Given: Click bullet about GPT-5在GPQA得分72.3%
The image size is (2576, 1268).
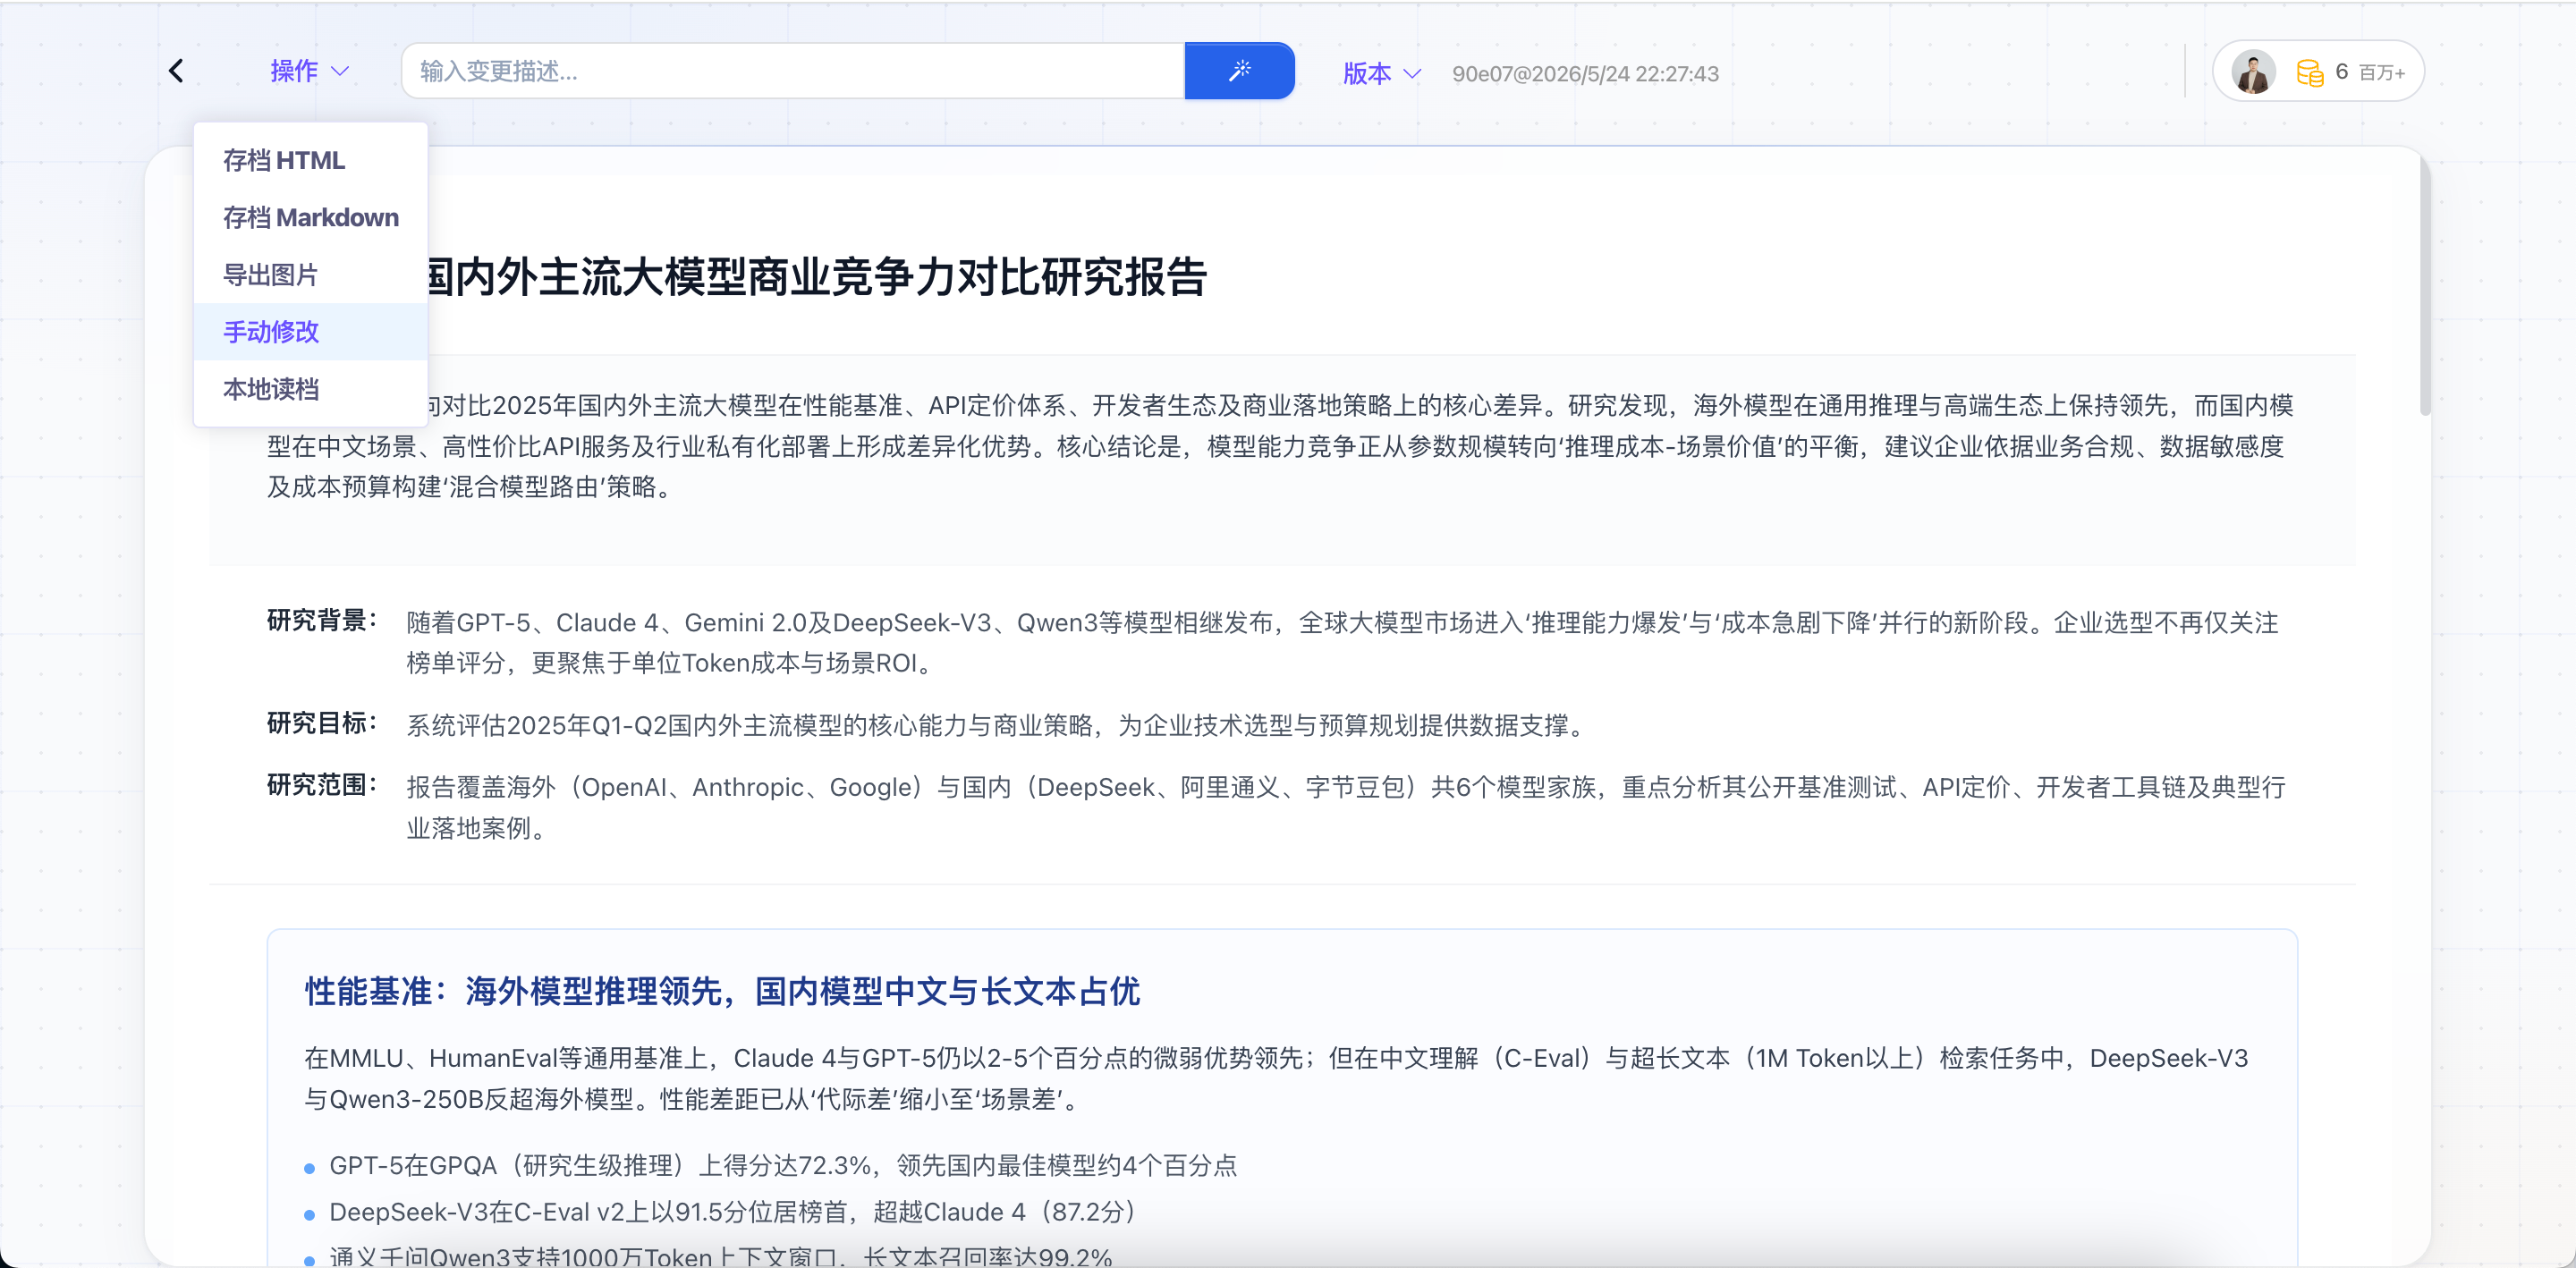Looking at the screenshot, I should point(783,1165).
